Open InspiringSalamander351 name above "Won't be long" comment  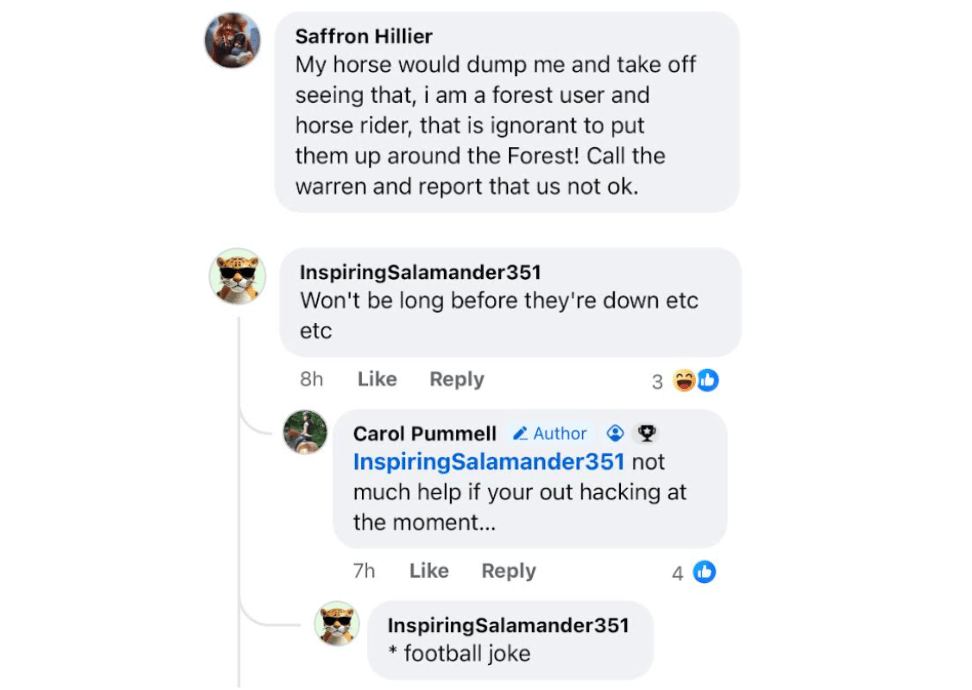[x=420, y=272]
